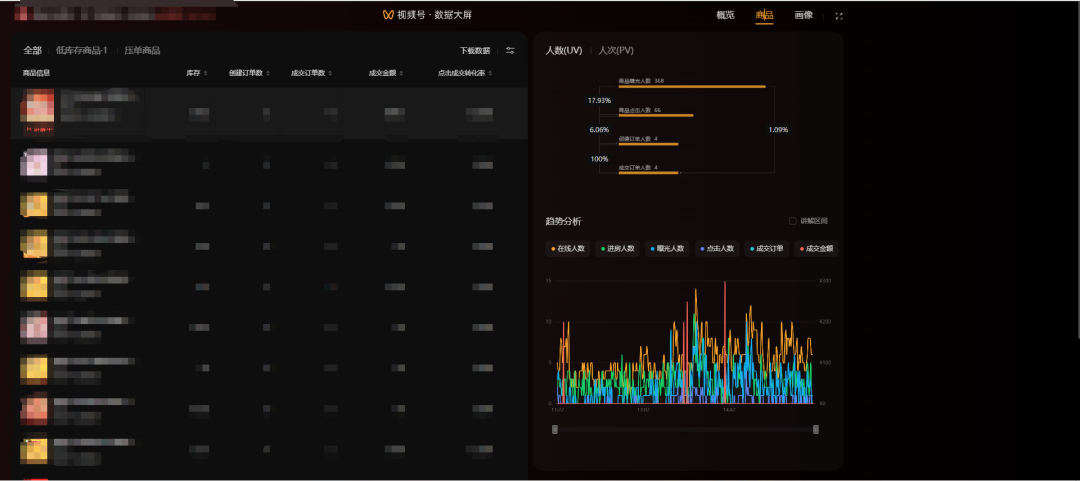Sort by 成交金额 column arrows
Image resolution: width=1080 pixels, height=481 pixels.
coord(402,73)
